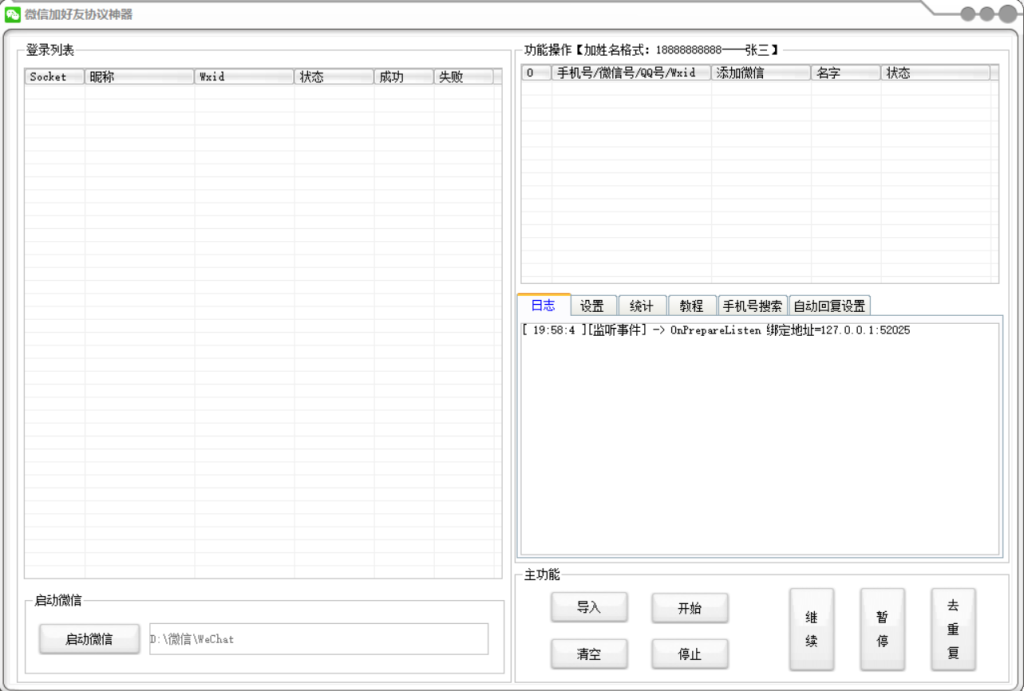Click the WeChat install path input field
This screenshot has height=691, width=1024.
(318, 639)
